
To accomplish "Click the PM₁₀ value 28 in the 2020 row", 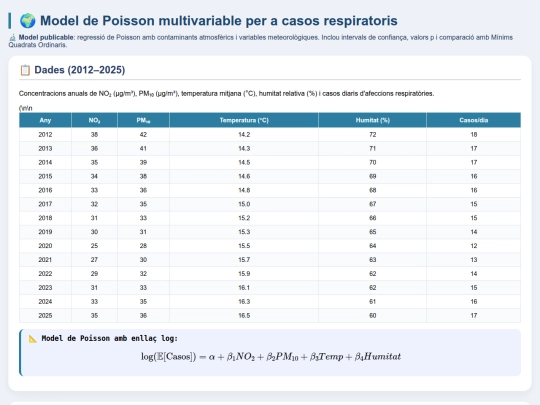I will click(143, 246).
